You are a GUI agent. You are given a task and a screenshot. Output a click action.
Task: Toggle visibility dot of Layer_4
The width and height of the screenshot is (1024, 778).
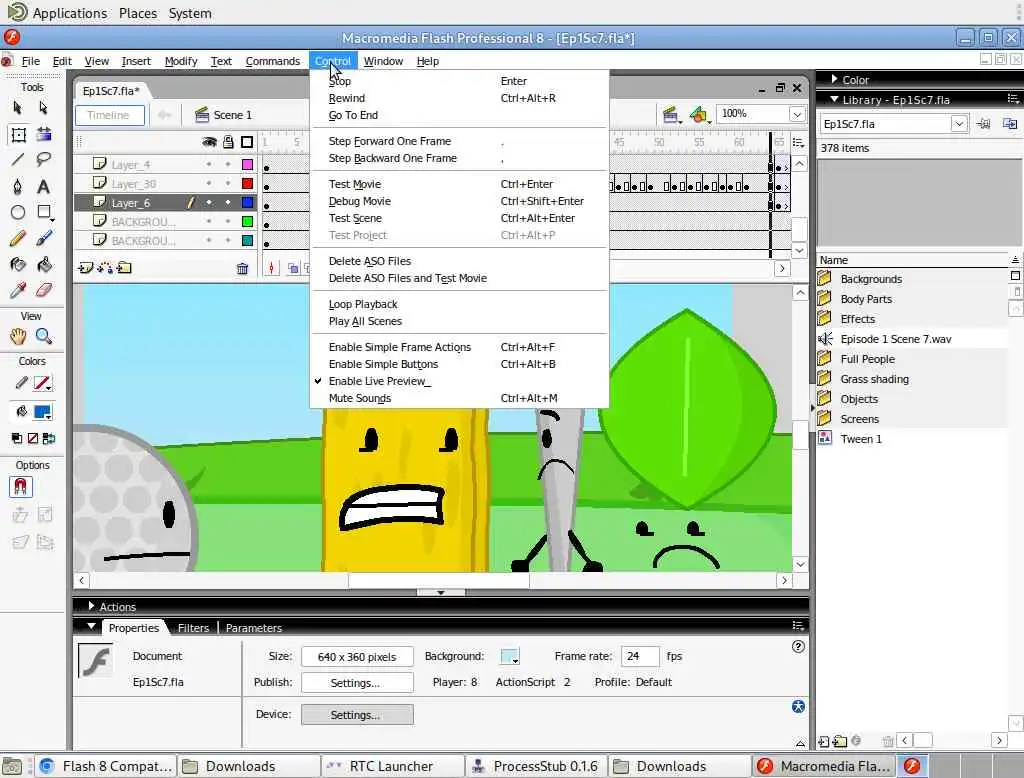[x=209, y=165]
